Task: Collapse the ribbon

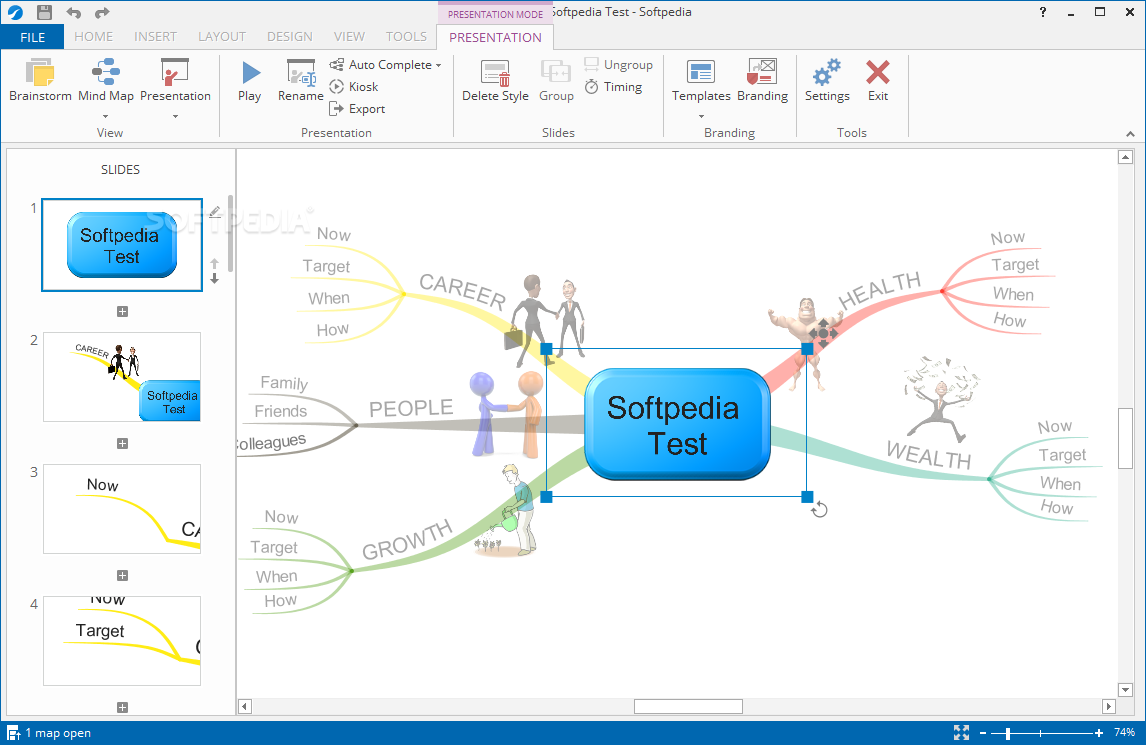Action: coord(1131,134)
